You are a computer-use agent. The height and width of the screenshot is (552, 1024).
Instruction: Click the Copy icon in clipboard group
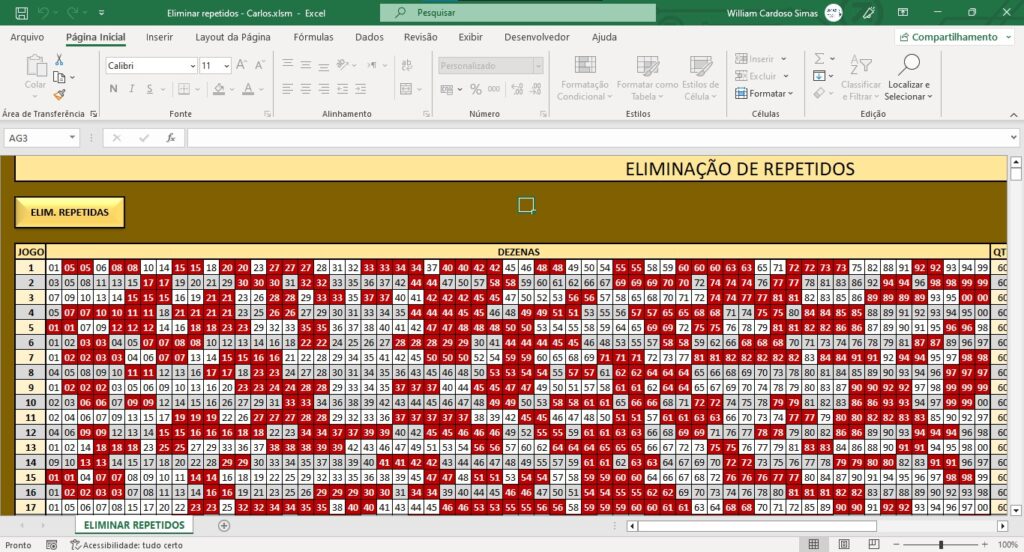point(59,77)
